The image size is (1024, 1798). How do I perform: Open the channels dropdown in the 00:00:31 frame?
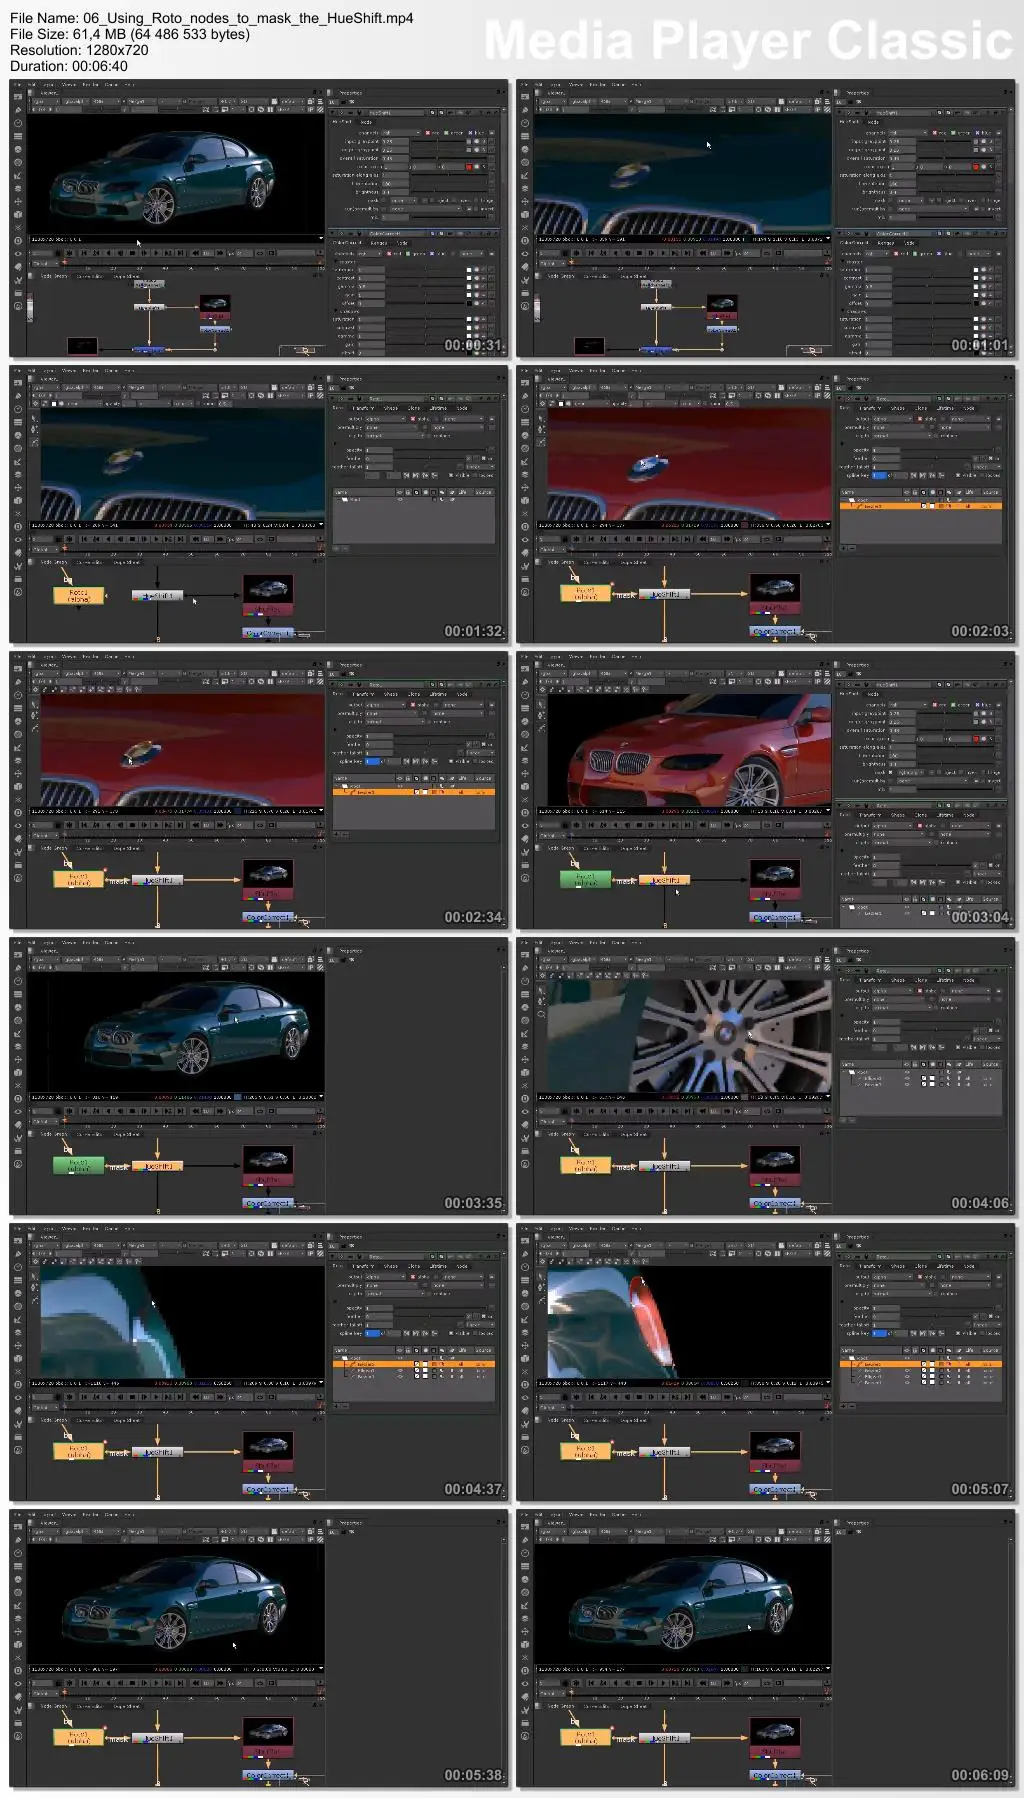tap(403, 133)
